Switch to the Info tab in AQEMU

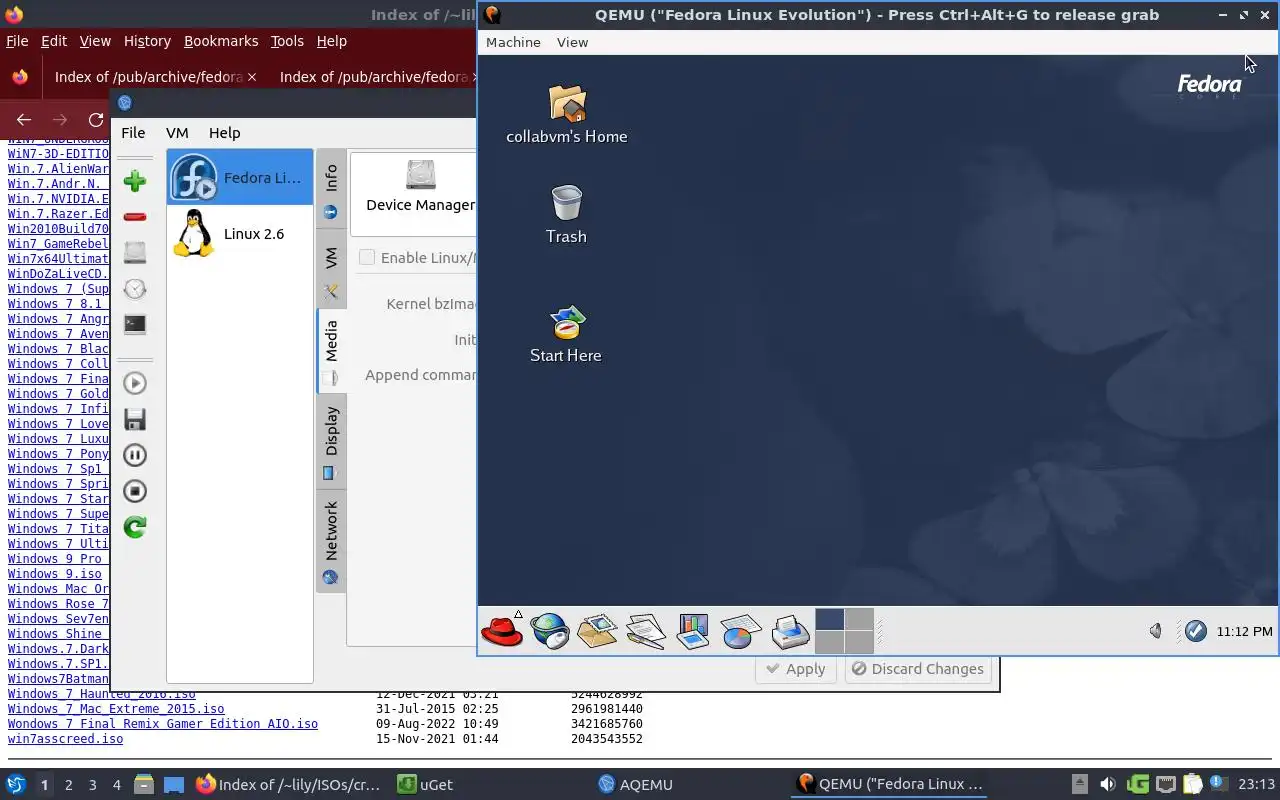[x=331, y=190]
